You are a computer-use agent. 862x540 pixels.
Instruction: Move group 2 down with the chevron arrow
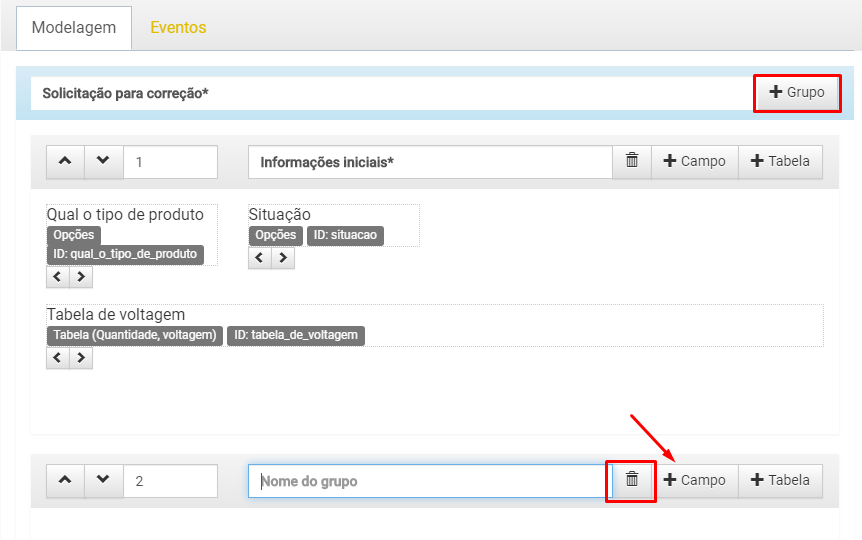(x=103, y=481)
